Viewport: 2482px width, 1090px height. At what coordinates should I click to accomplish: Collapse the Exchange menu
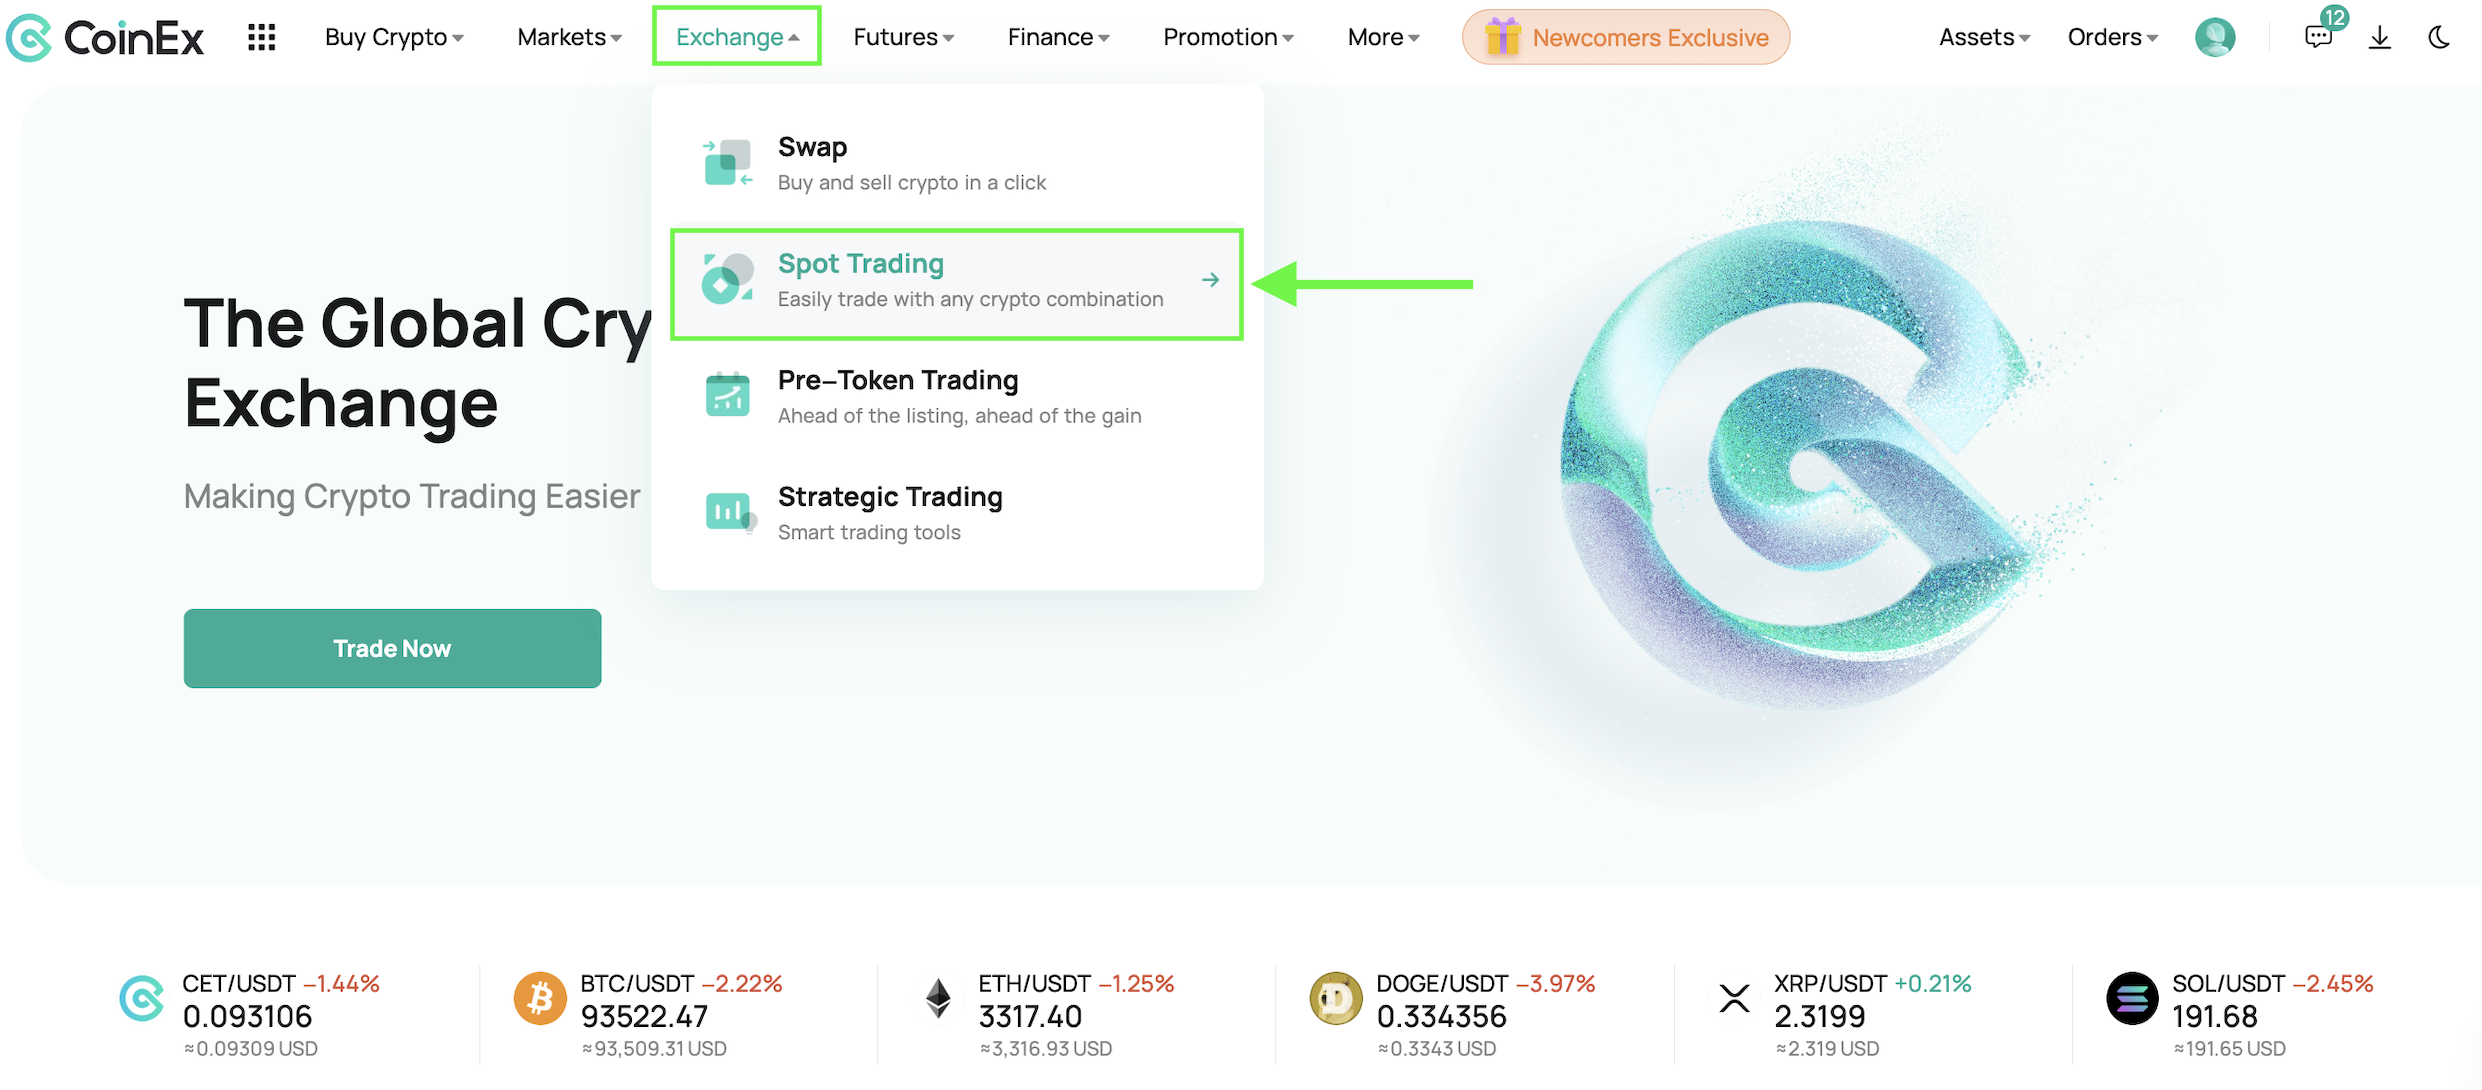click(x=737, y=37)
